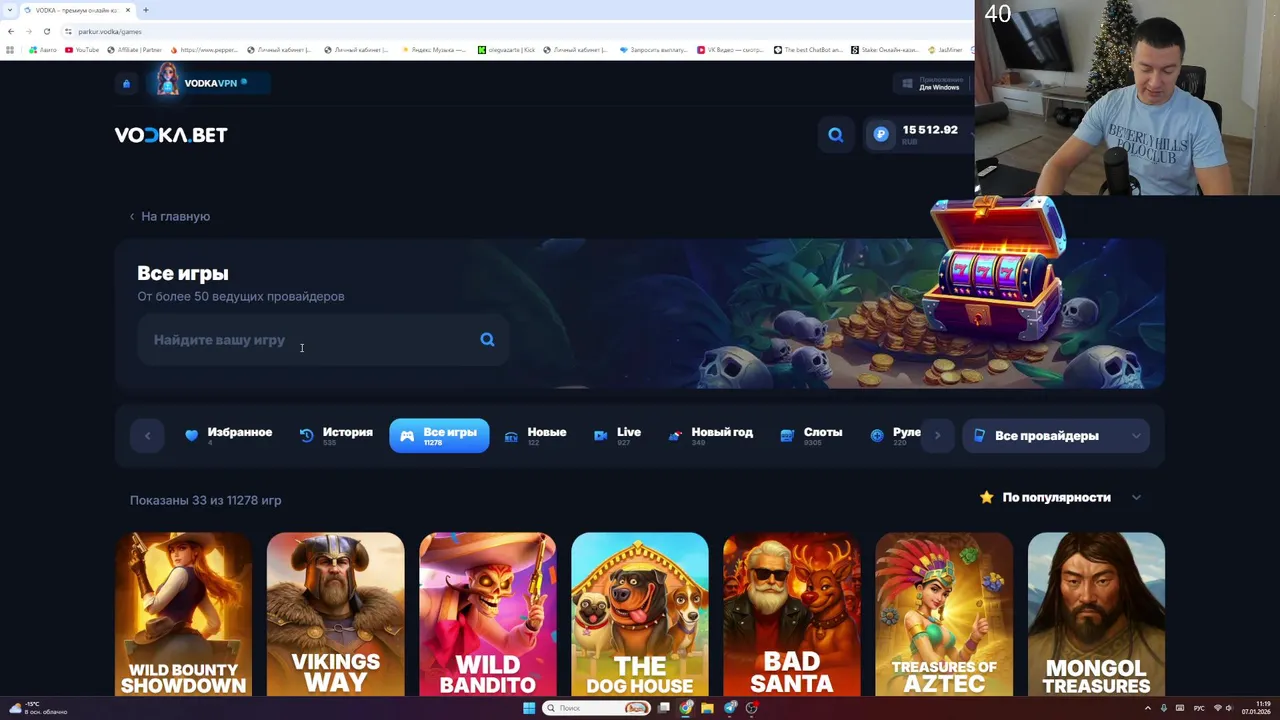Open Vikings Way game
Screen dimensions: 1280x720
coord(336,614)
